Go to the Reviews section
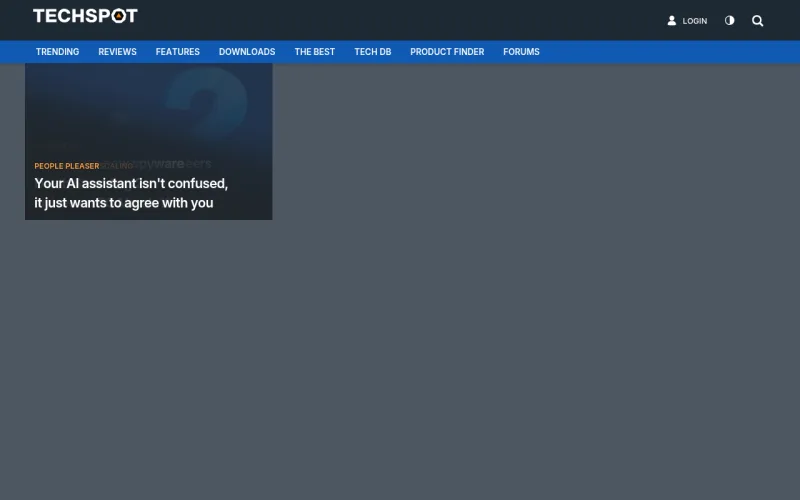800x500 pixels. click(117, 52)
